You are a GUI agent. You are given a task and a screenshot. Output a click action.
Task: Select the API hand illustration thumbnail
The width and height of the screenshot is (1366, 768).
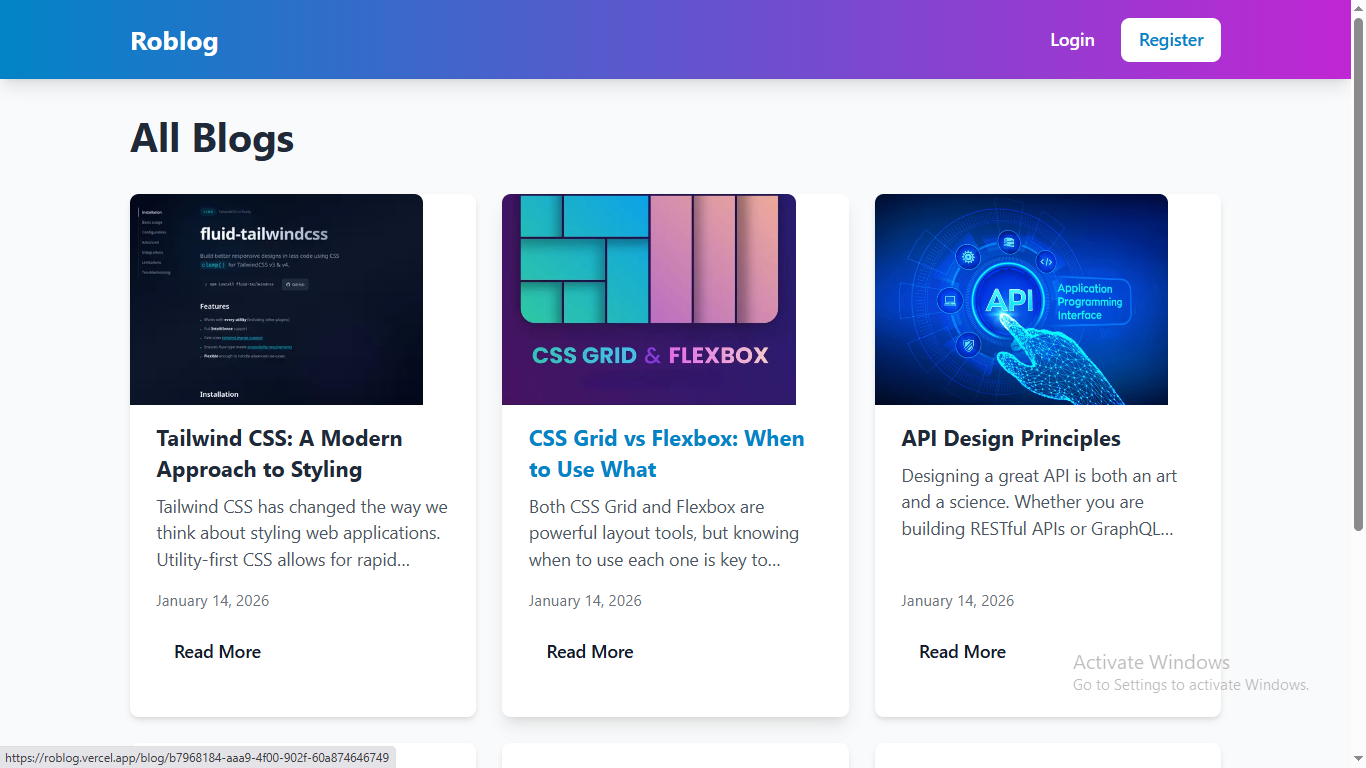[1021, 299]
